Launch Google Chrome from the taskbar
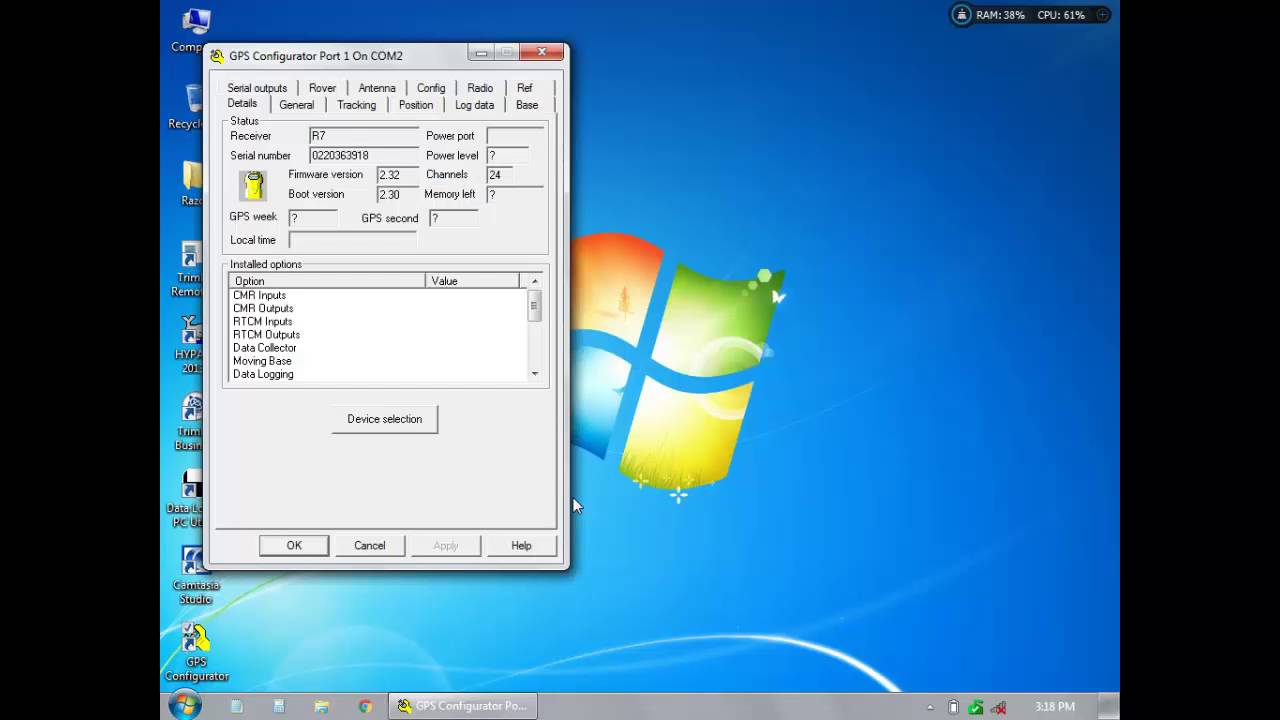This screenshot has width=1280, height=720. (365, 706)
